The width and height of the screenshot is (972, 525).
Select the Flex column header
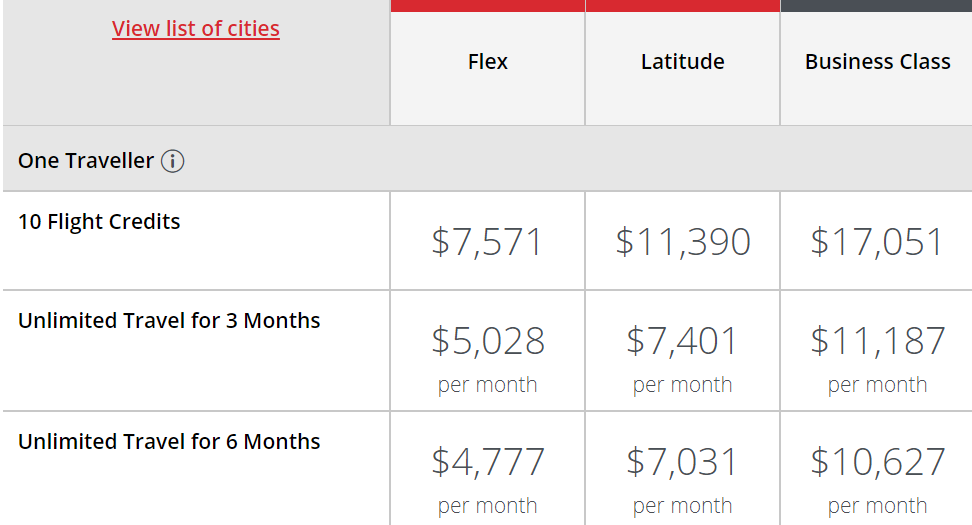(x=488, y=62)
